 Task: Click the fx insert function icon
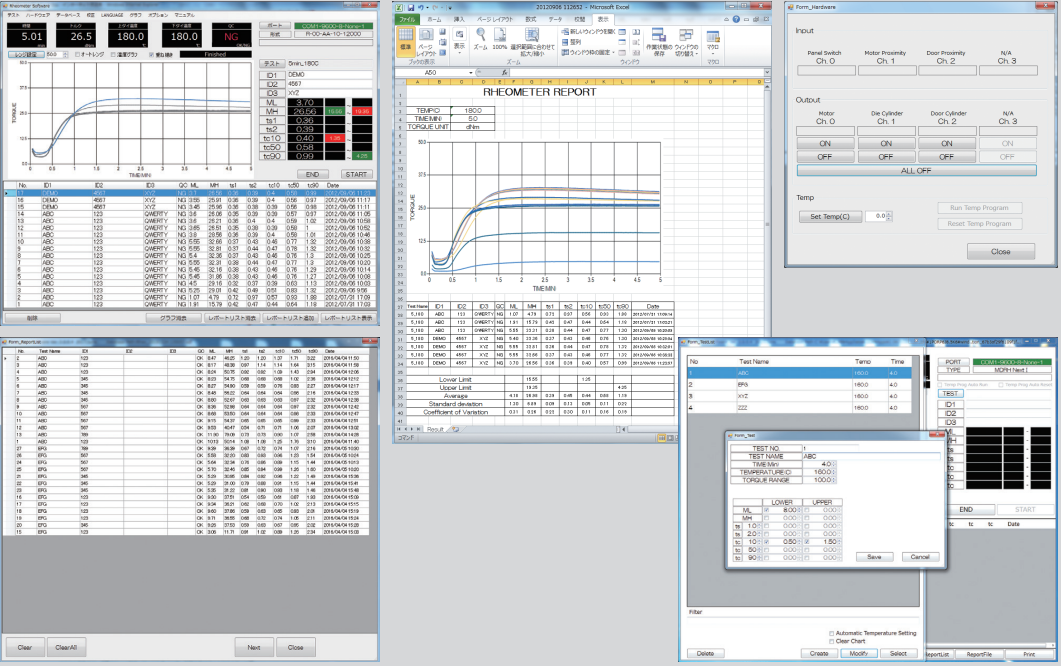tap(504, 72)
